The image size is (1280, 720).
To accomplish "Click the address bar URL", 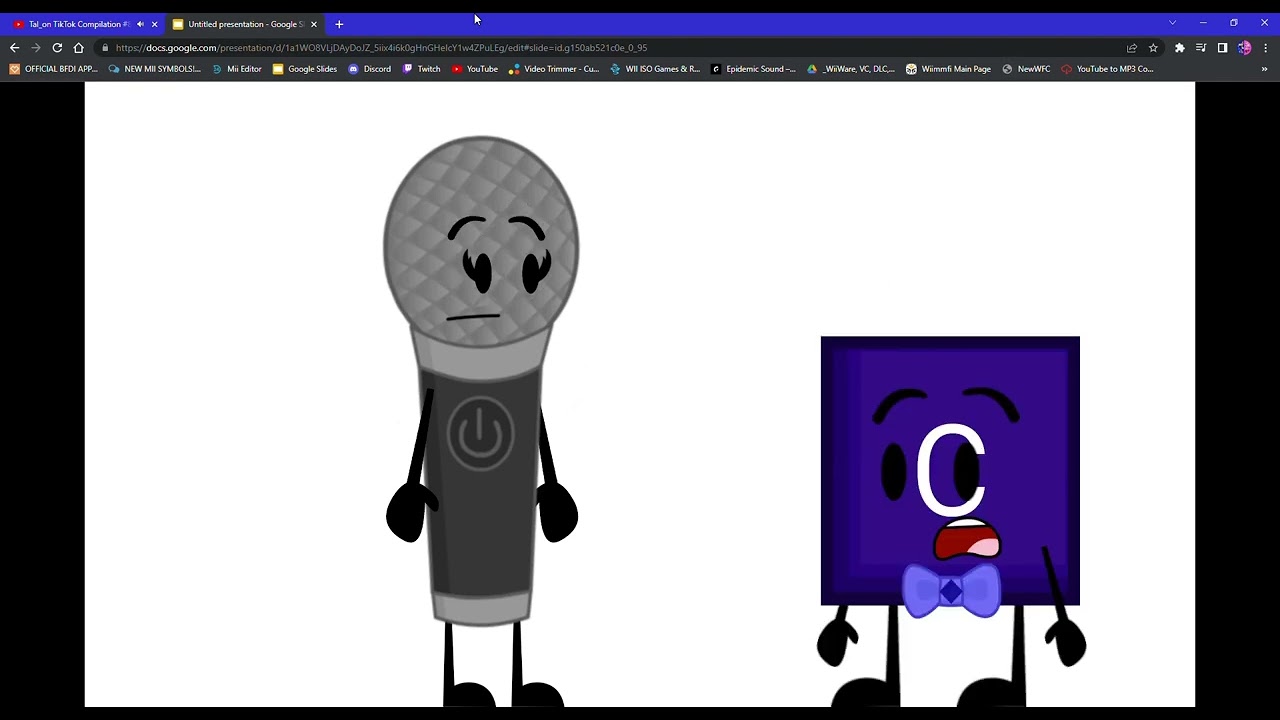I will tap(381, 48).
